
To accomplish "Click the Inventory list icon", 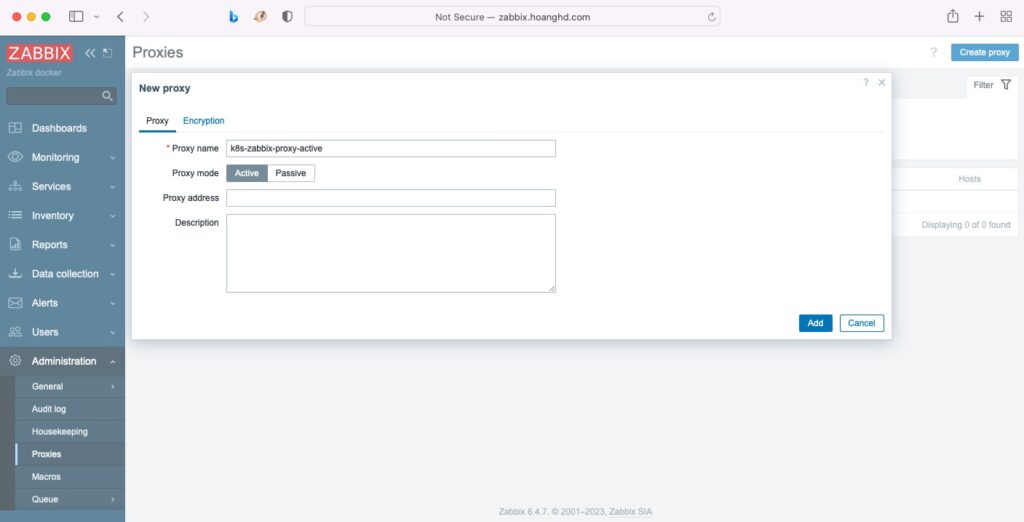I will point(15,215).
